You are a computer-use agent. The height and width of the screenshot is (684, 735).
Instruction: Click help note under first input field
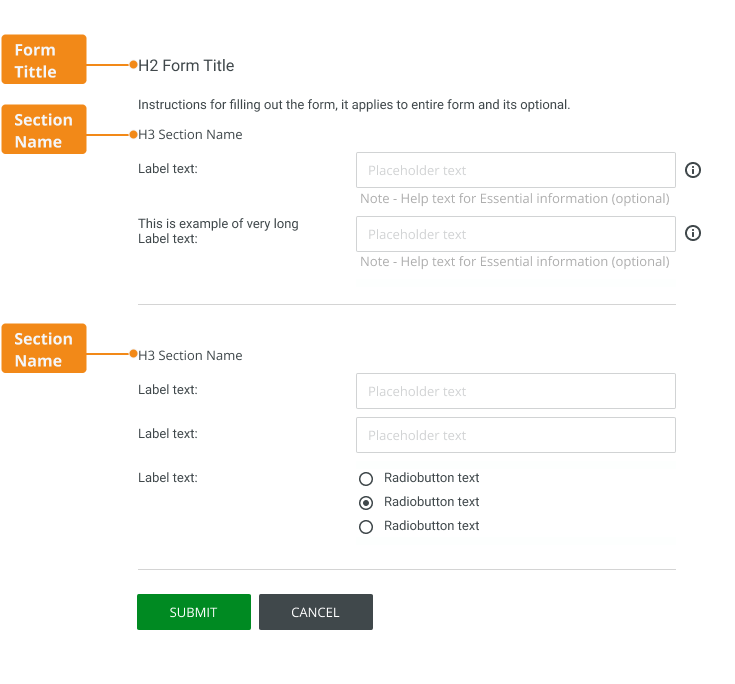pyautogui.click(x=515, y=199)
